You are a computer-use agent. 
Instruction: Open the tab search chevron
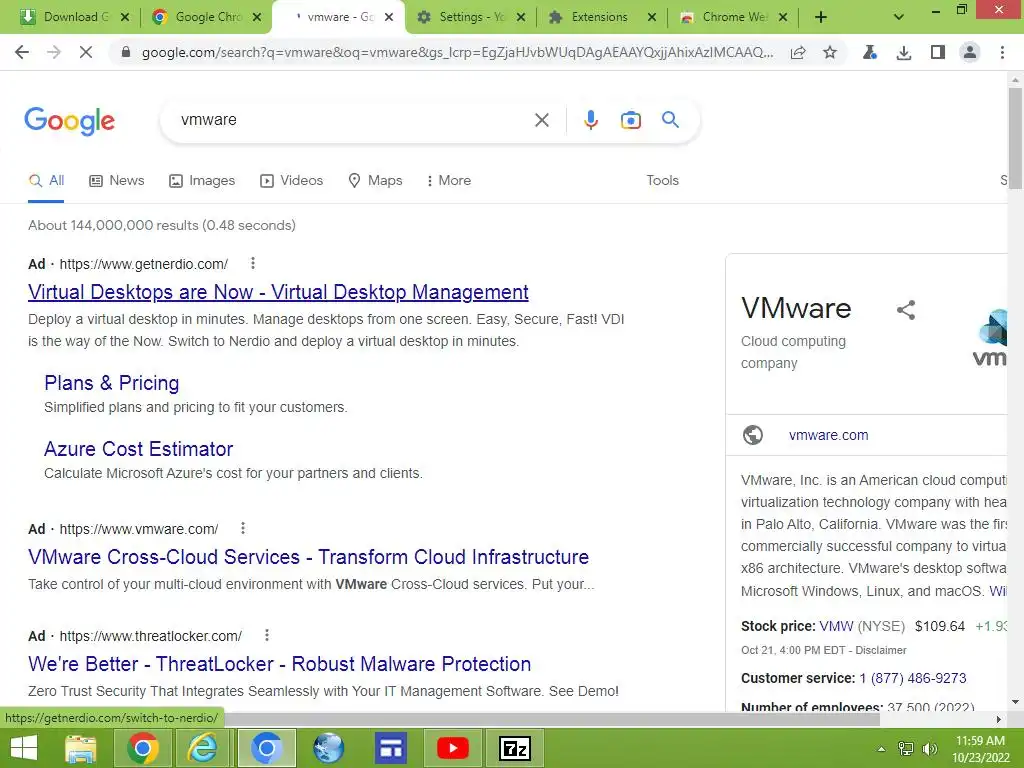coord(899,17)
